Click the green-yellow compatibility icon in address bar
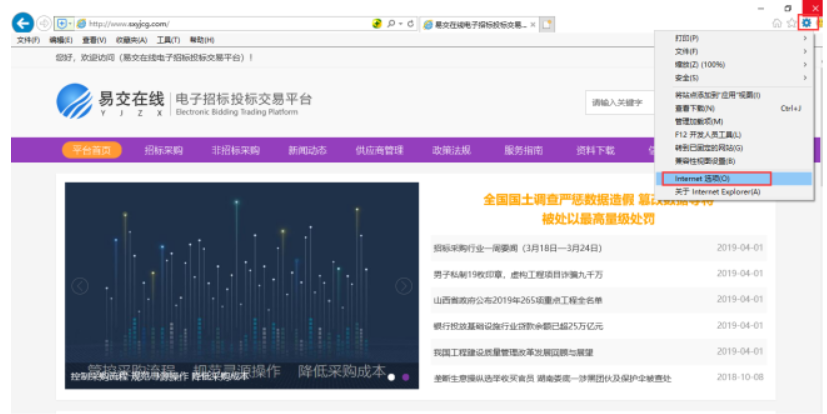This screenshot has height=414, width=827. pyautogui.click(x=377, y=24)
